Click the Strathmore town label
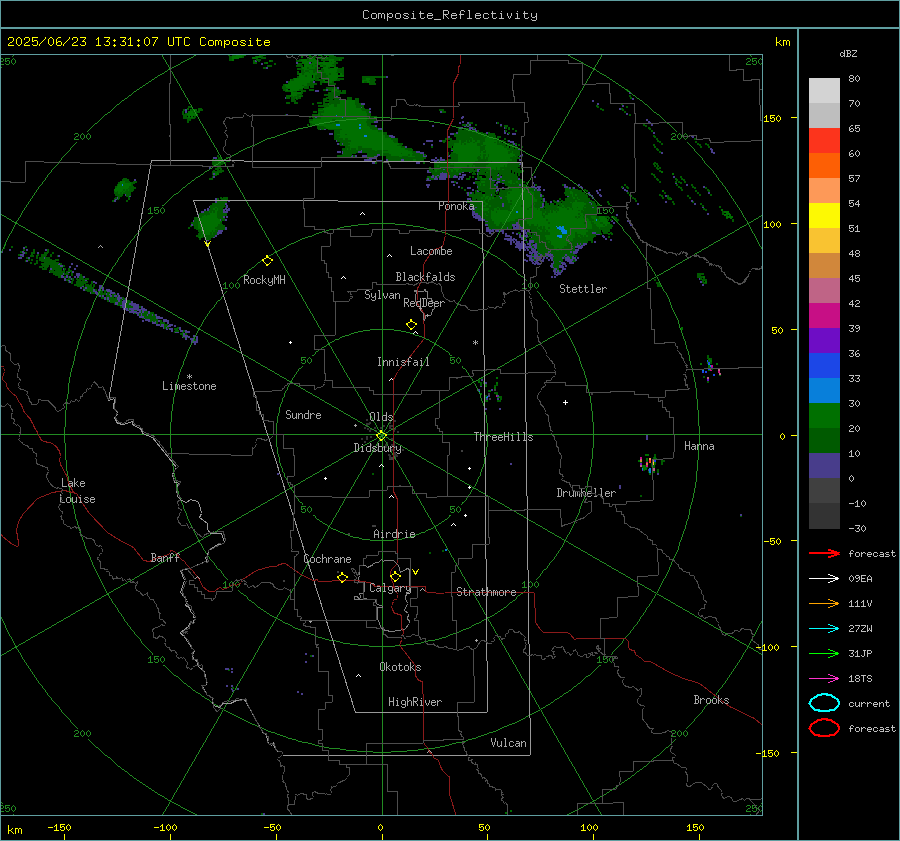The height and width of the screenshot is (841, 900). pos(486,592)
